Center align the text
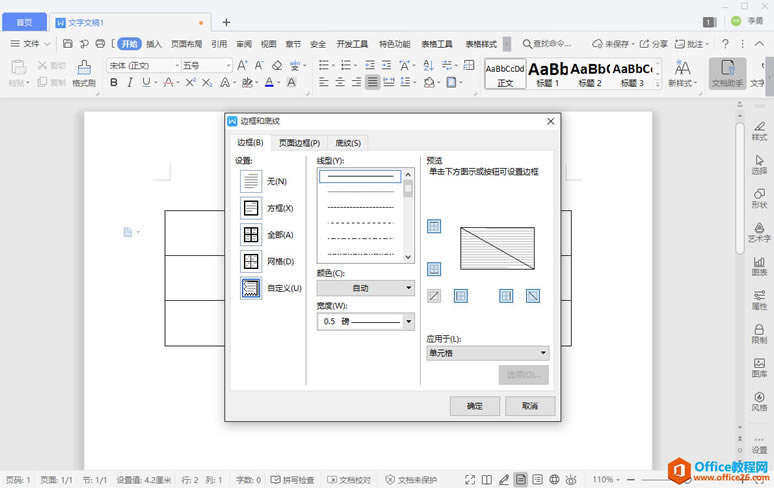774x488 pixels. (x=340, y=82)
